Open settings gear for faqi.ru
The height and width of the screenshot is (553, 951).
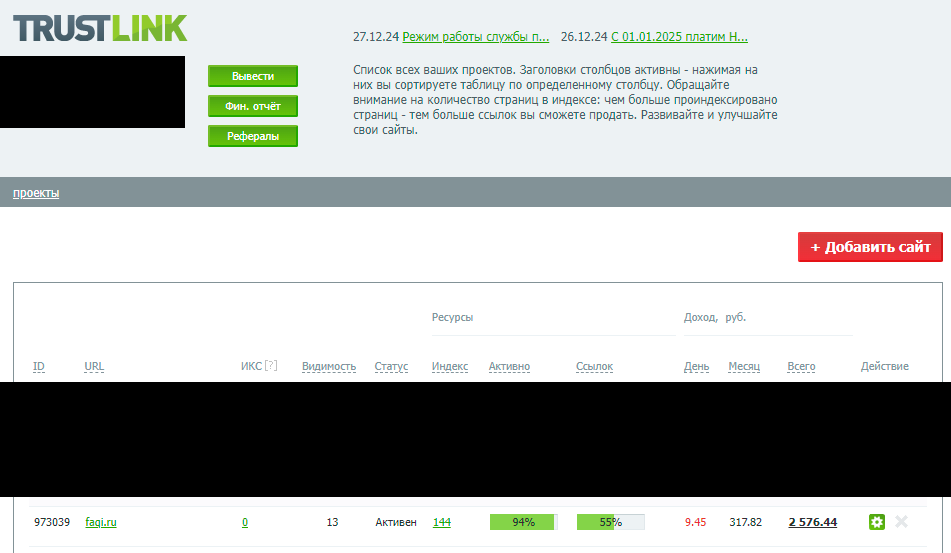[x=876, y=522]
